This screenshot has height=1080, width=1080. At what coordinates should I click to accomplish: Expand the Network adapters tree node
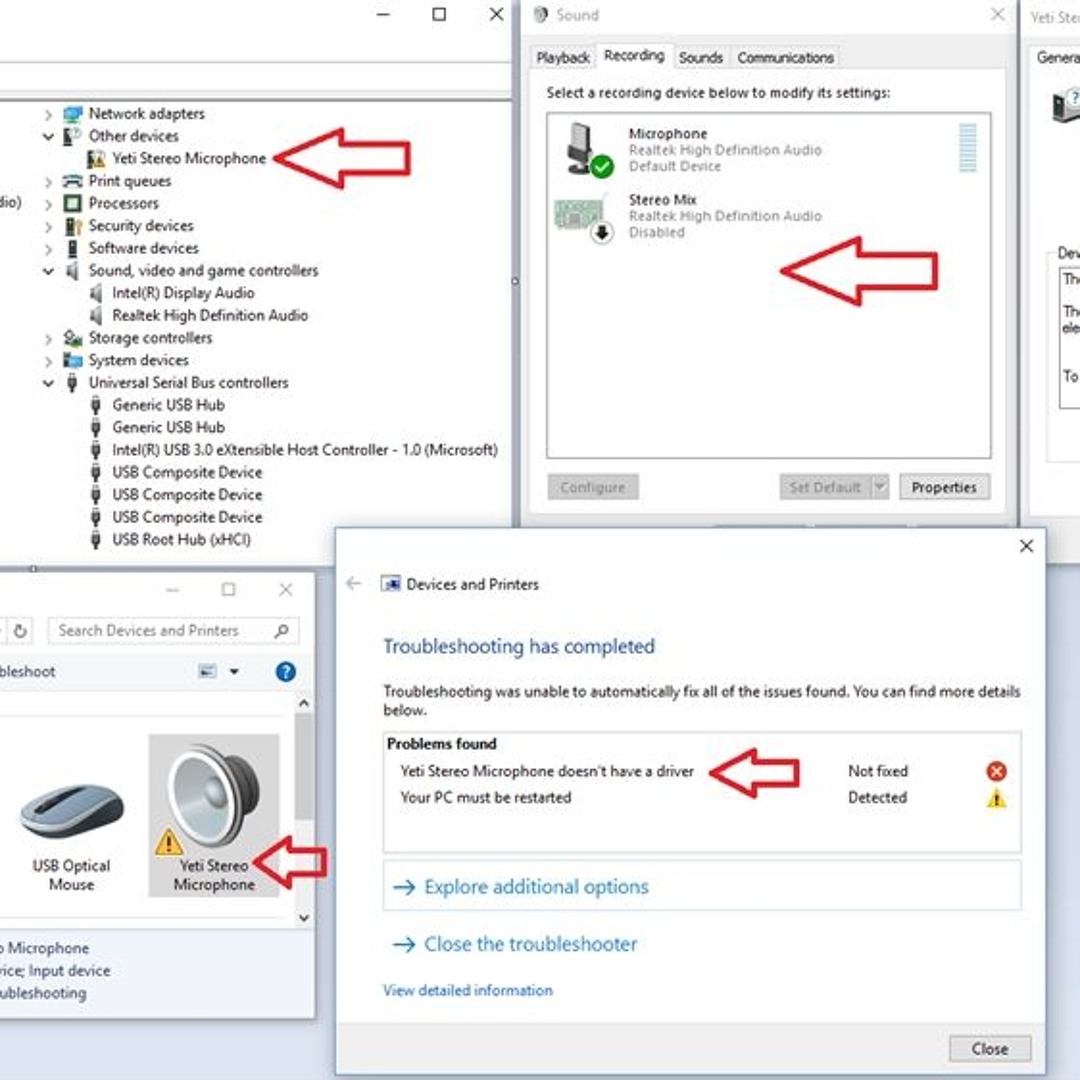[48, 113]
